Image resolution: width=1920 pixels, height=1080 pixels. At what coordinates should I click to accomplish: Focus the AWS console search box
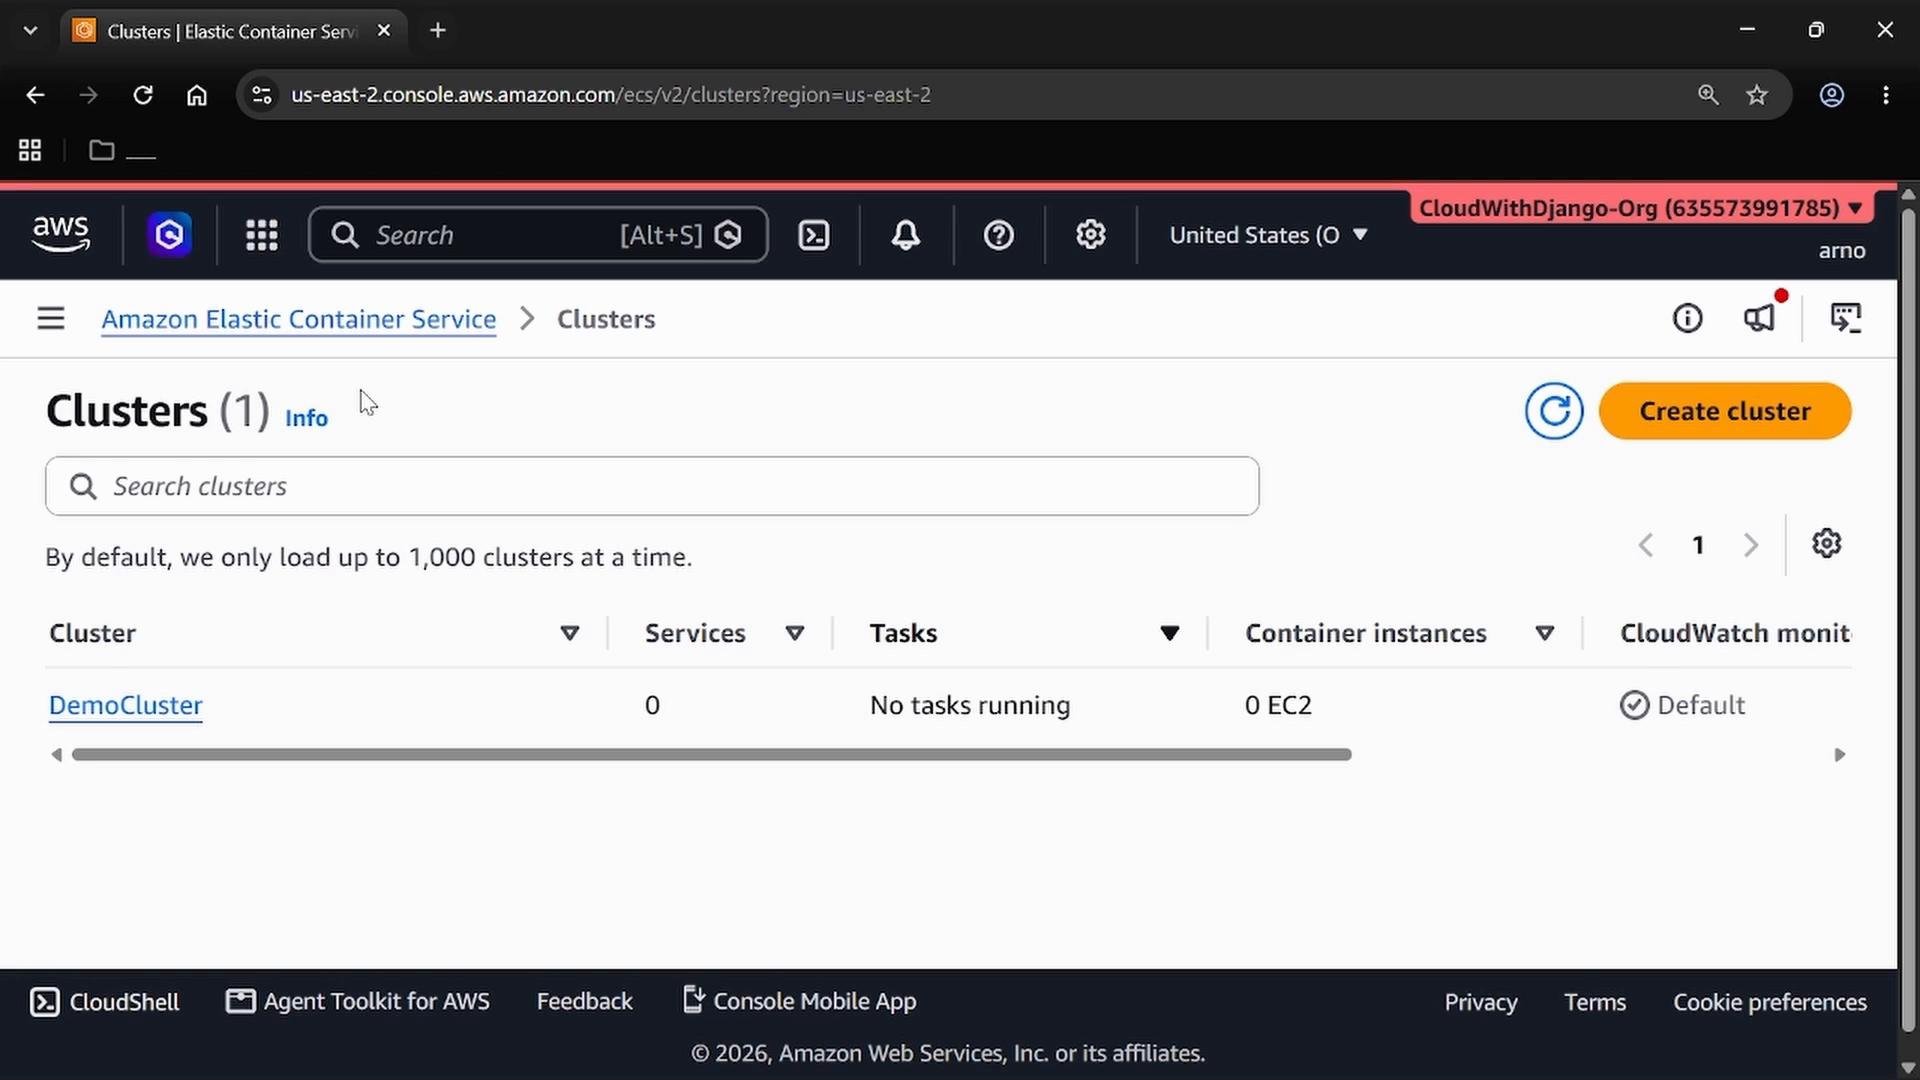tap(538, 235)
